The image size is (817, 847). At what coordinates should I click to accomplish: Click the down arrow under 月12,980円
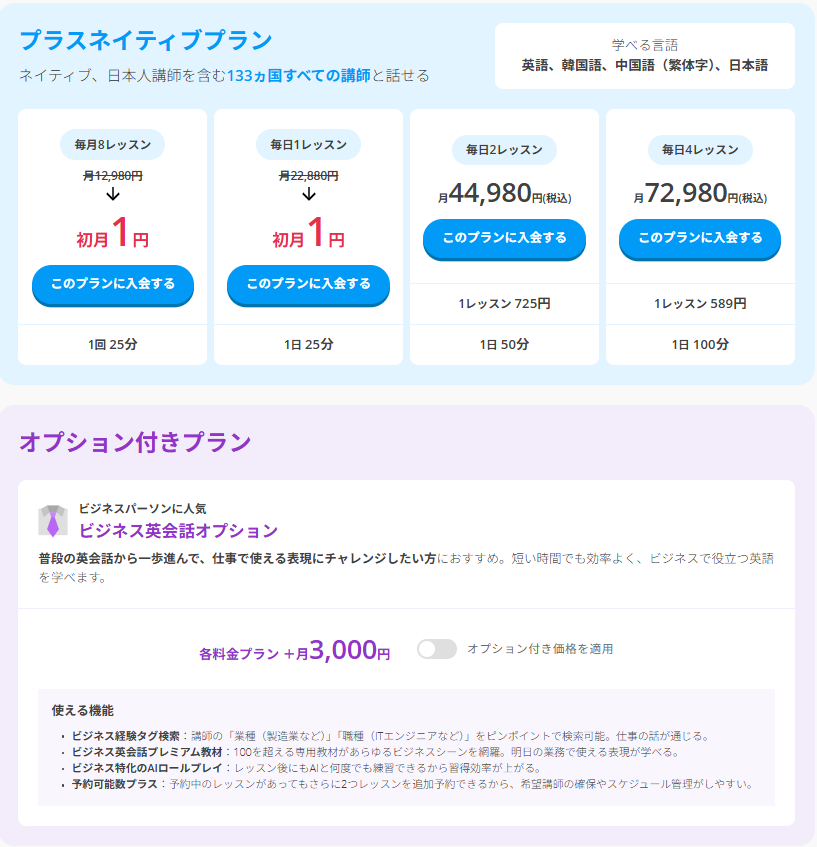click(113, 195)
